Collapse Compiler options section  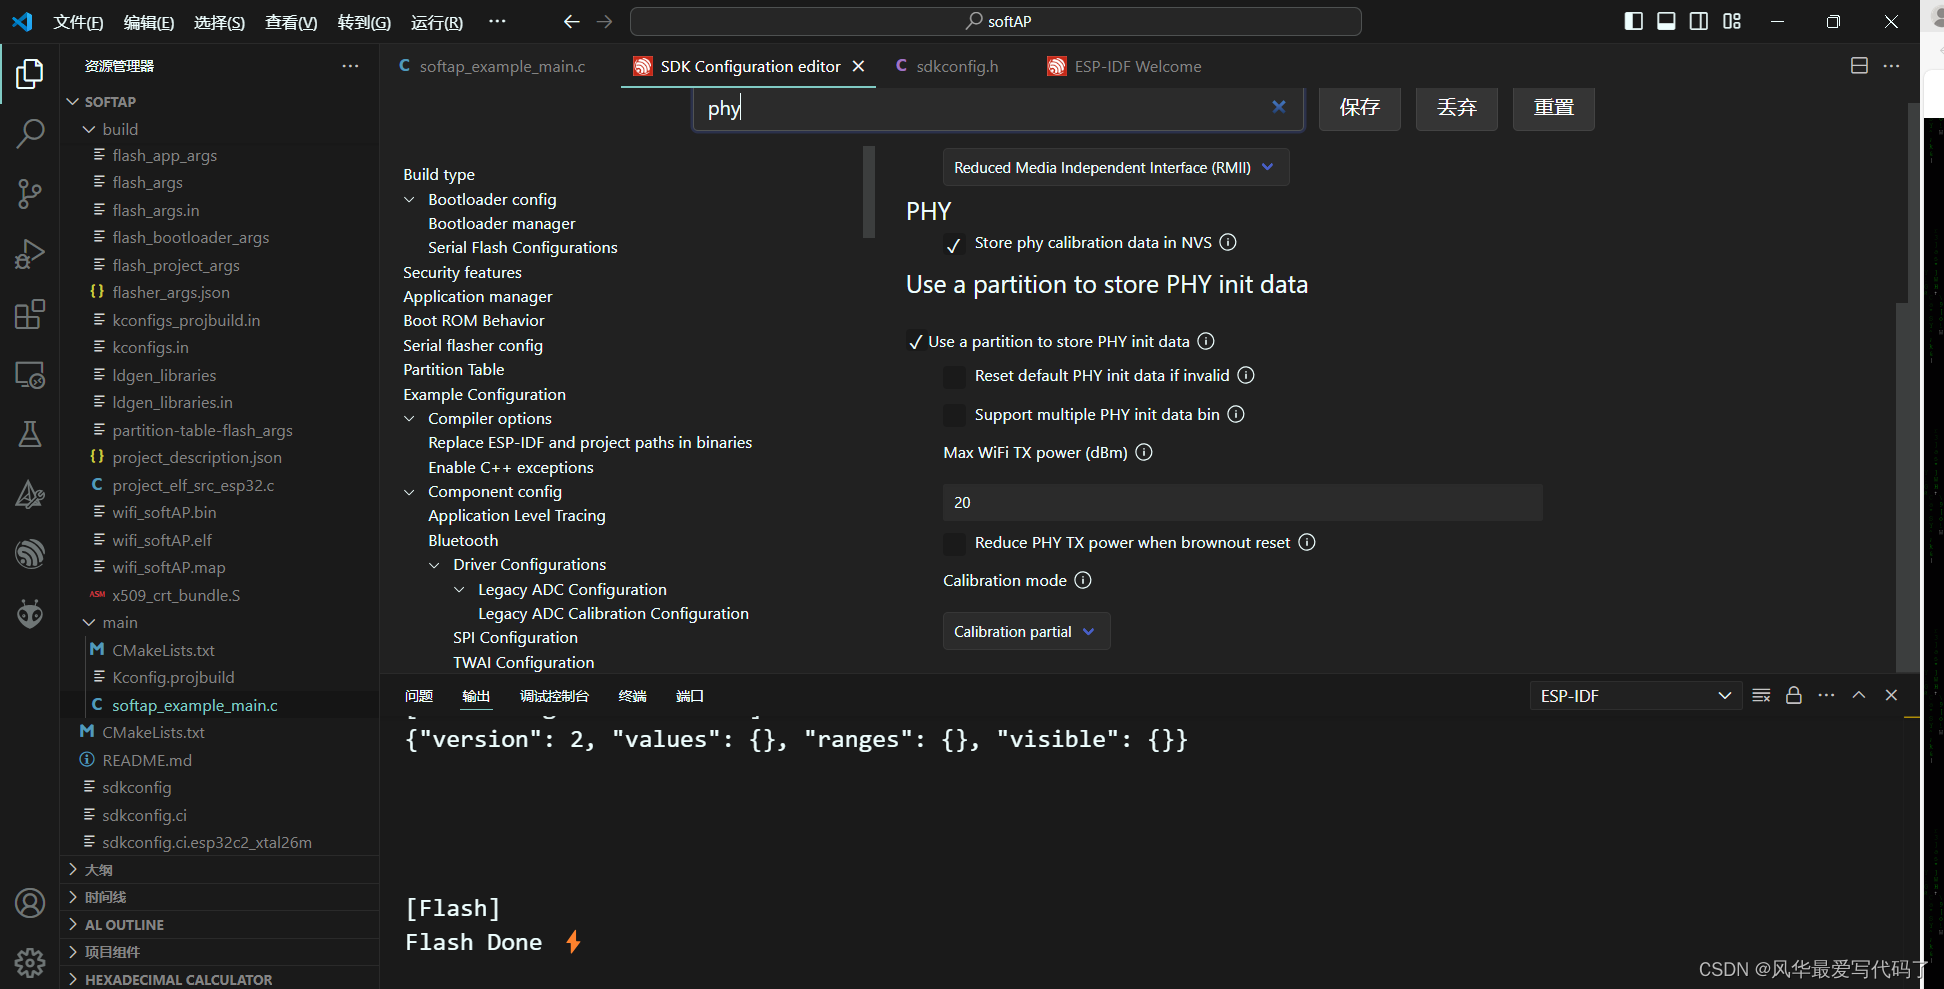[x=409, y=419]
